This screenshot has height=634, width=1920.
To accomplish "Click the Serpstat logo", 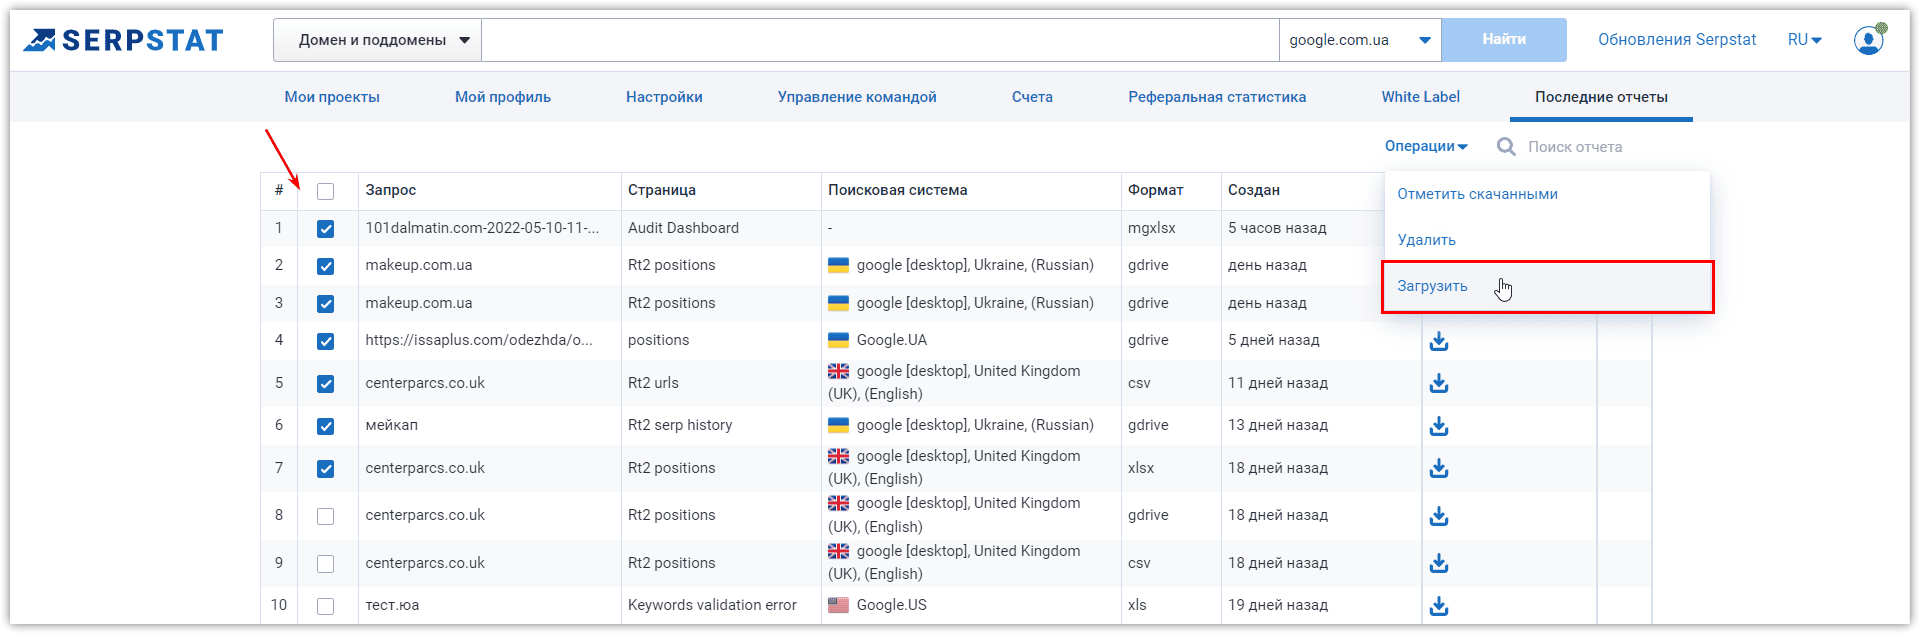I will [x=123, y=40].
